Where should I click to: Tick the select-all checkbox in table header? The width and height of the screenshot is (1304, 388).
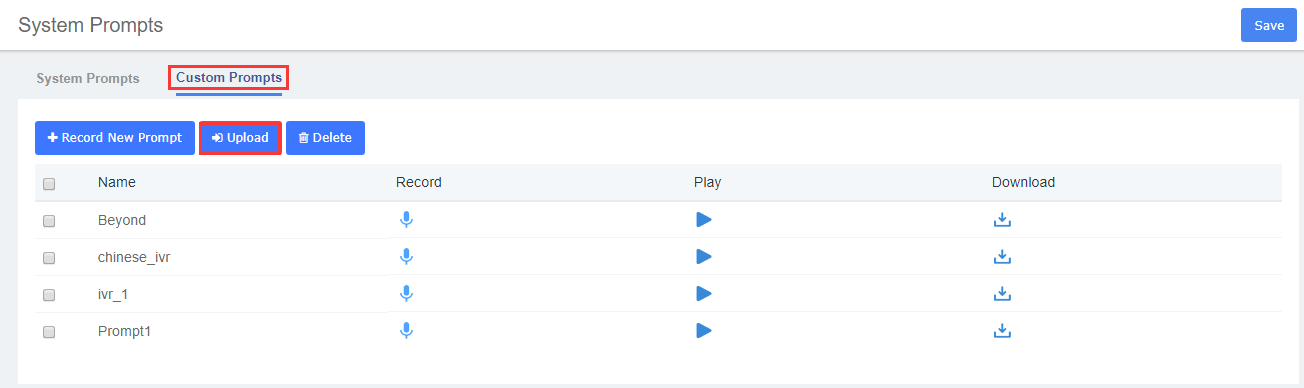[x=49, y=183]
